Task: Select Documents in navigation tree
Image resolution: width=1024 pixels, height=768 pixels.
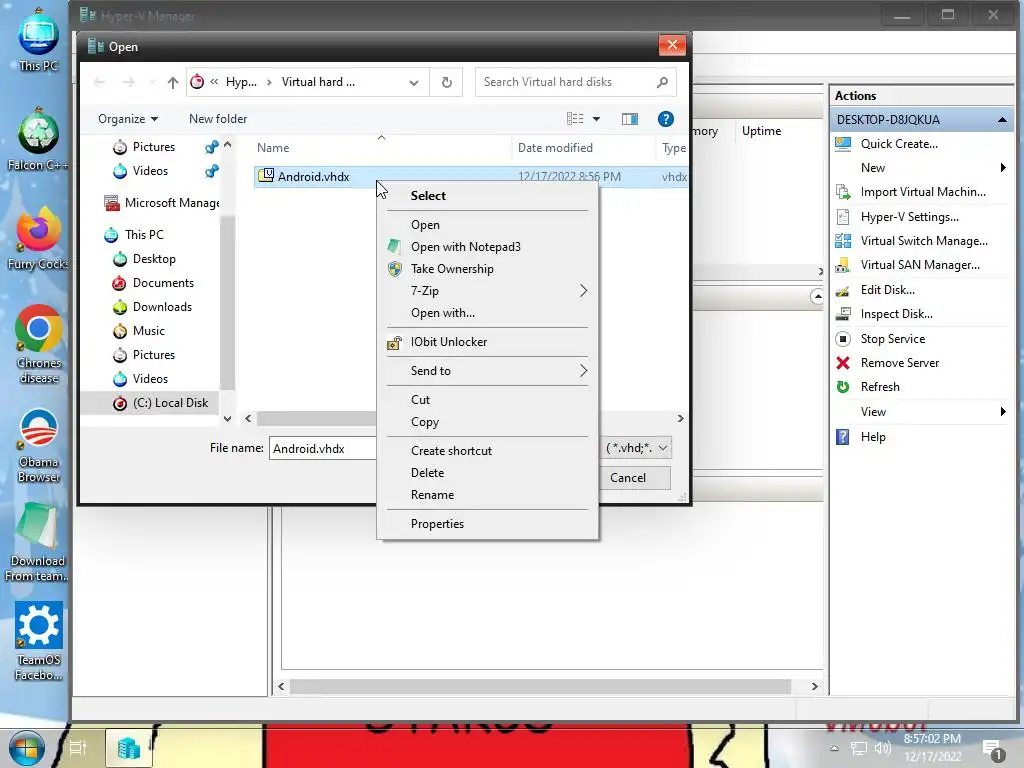Action: 163,283
